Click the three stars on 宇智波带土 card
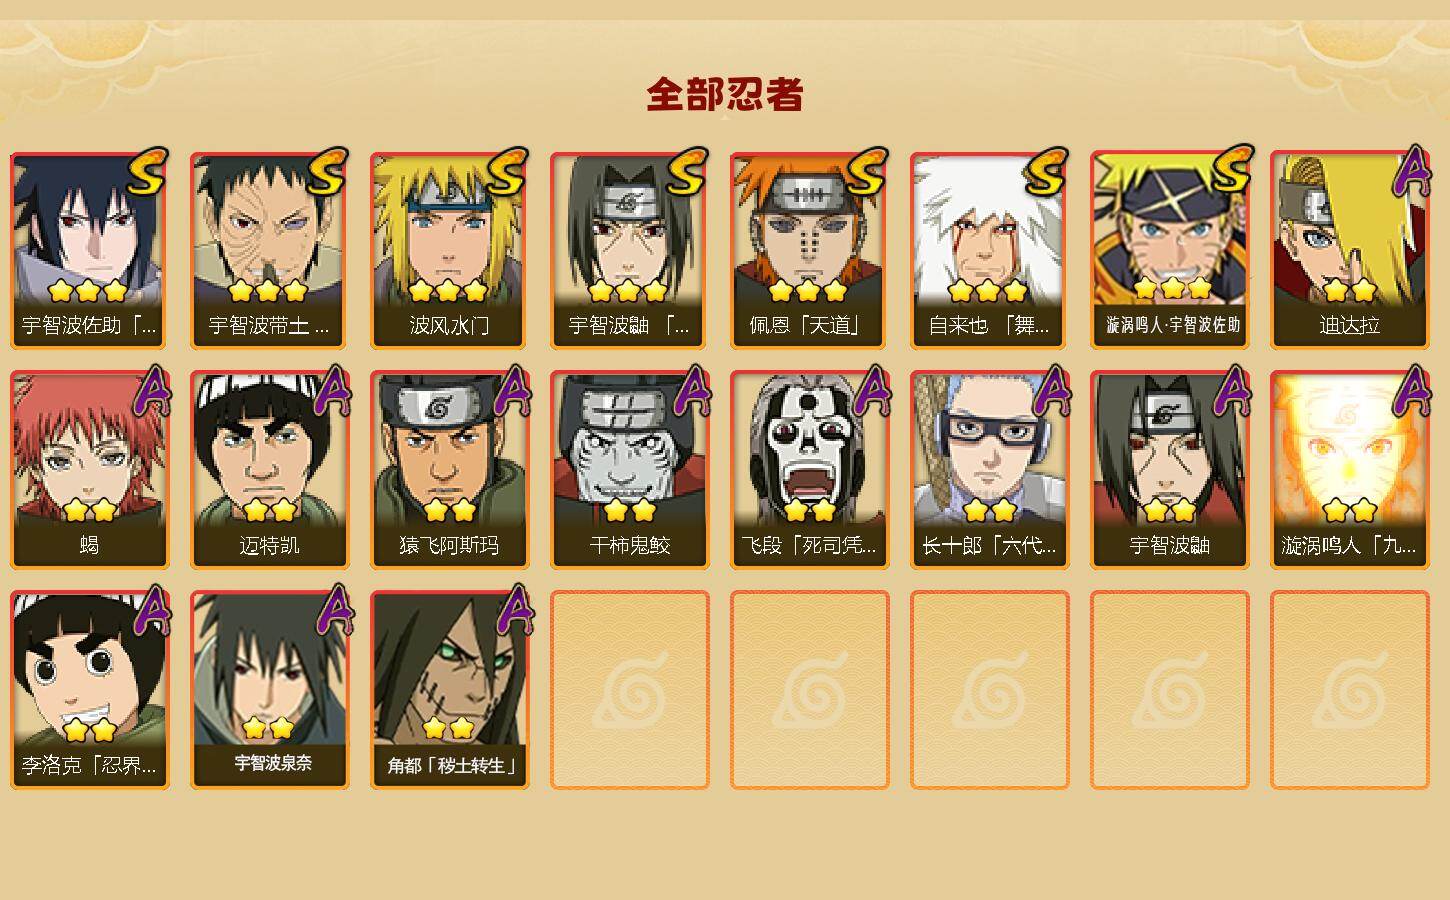Viewport: 1450px width, 900px height. [x=267, y=291]
